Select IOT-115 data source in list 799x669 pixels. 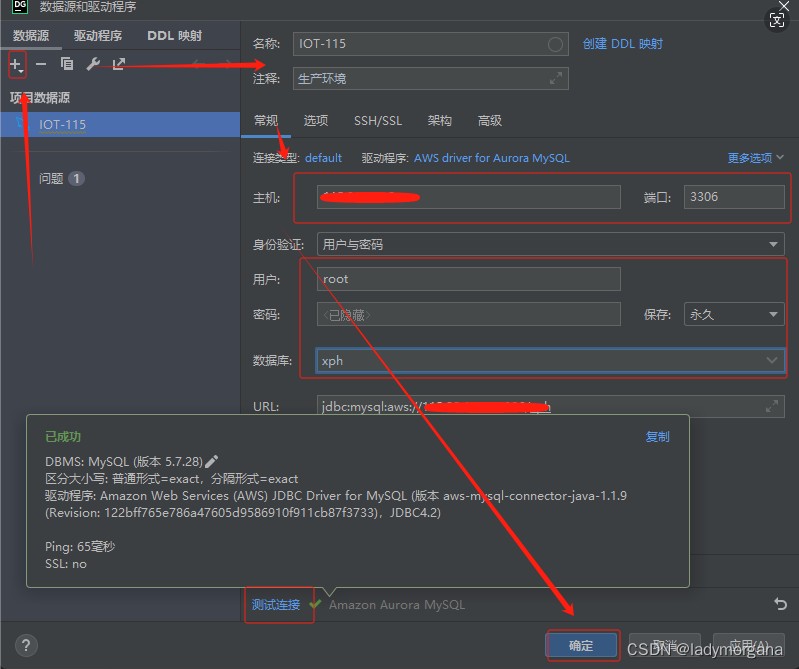(120, 124)
